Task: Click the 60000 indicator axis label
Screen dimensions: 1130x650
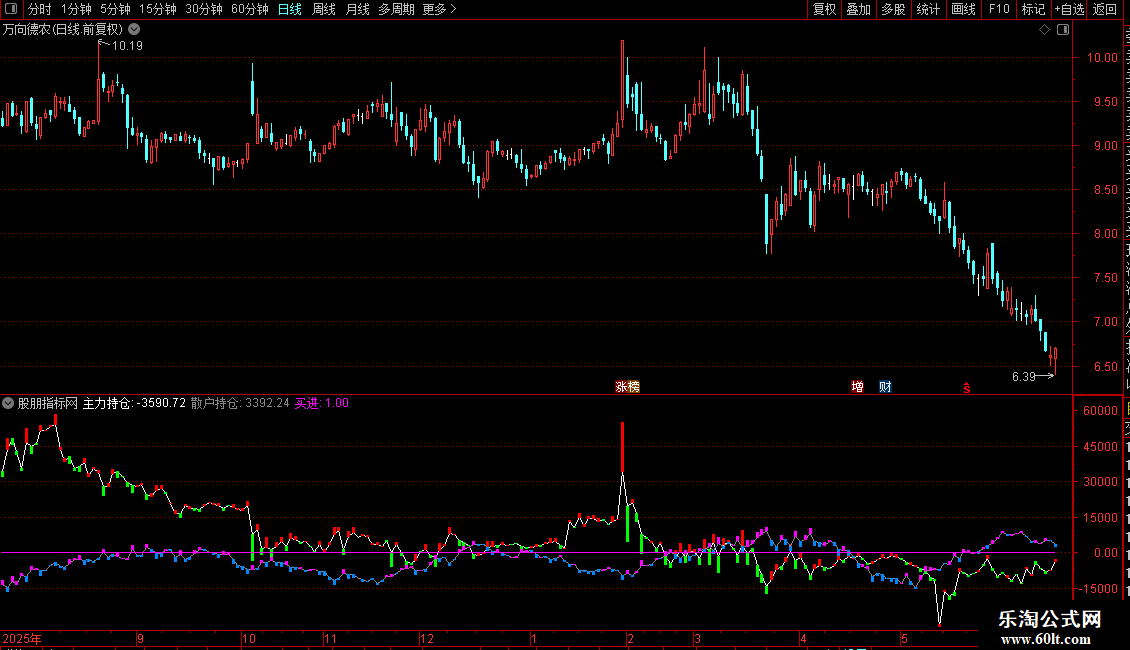Action: [x=1100, y=411]
